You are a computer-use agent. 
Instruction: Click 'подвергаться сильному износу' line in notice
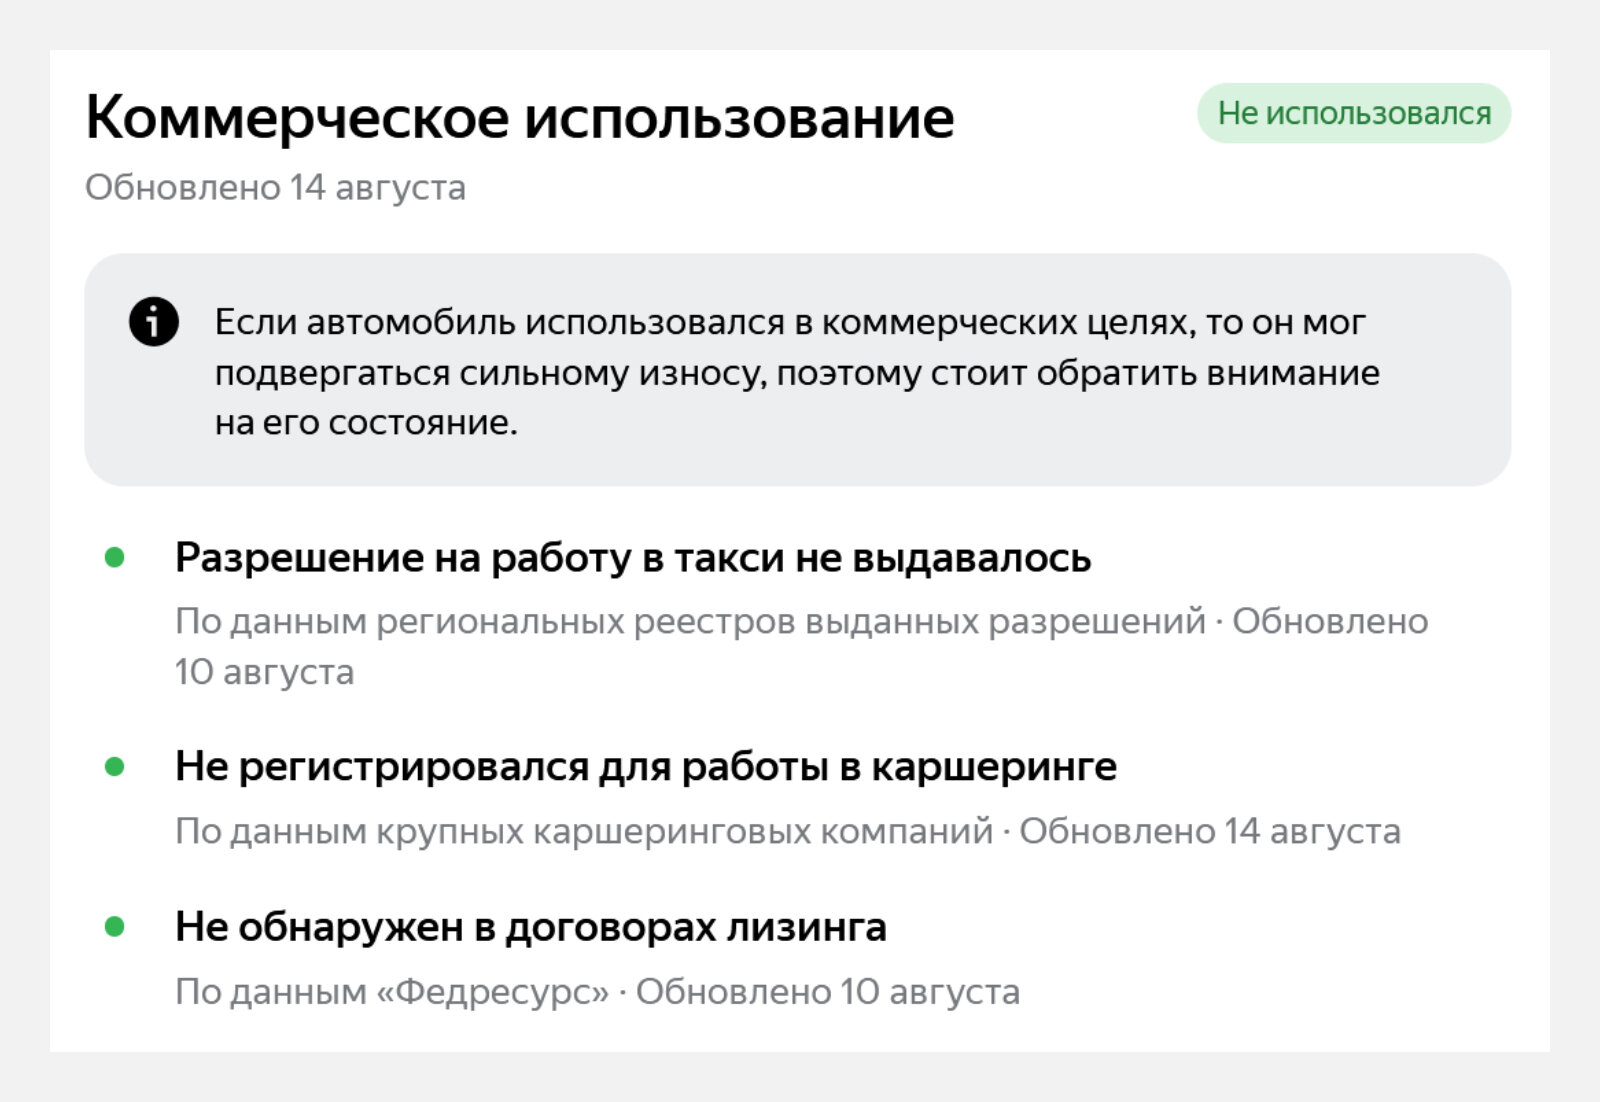[x=490, y=373]
